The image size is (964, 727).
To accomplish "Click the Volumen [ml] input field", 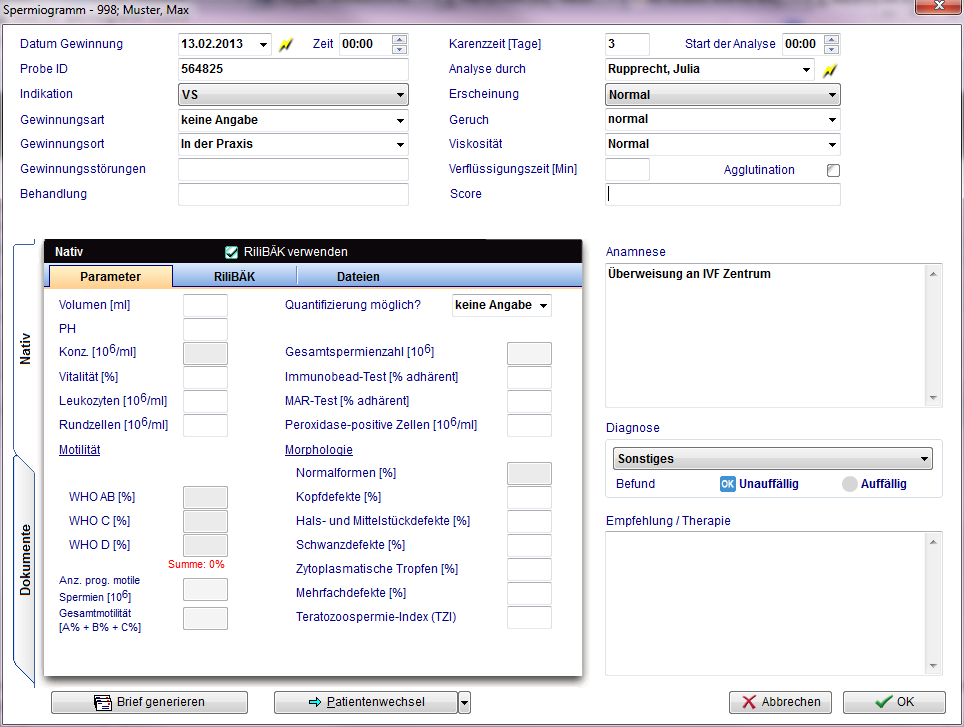I will coord(205,305).
